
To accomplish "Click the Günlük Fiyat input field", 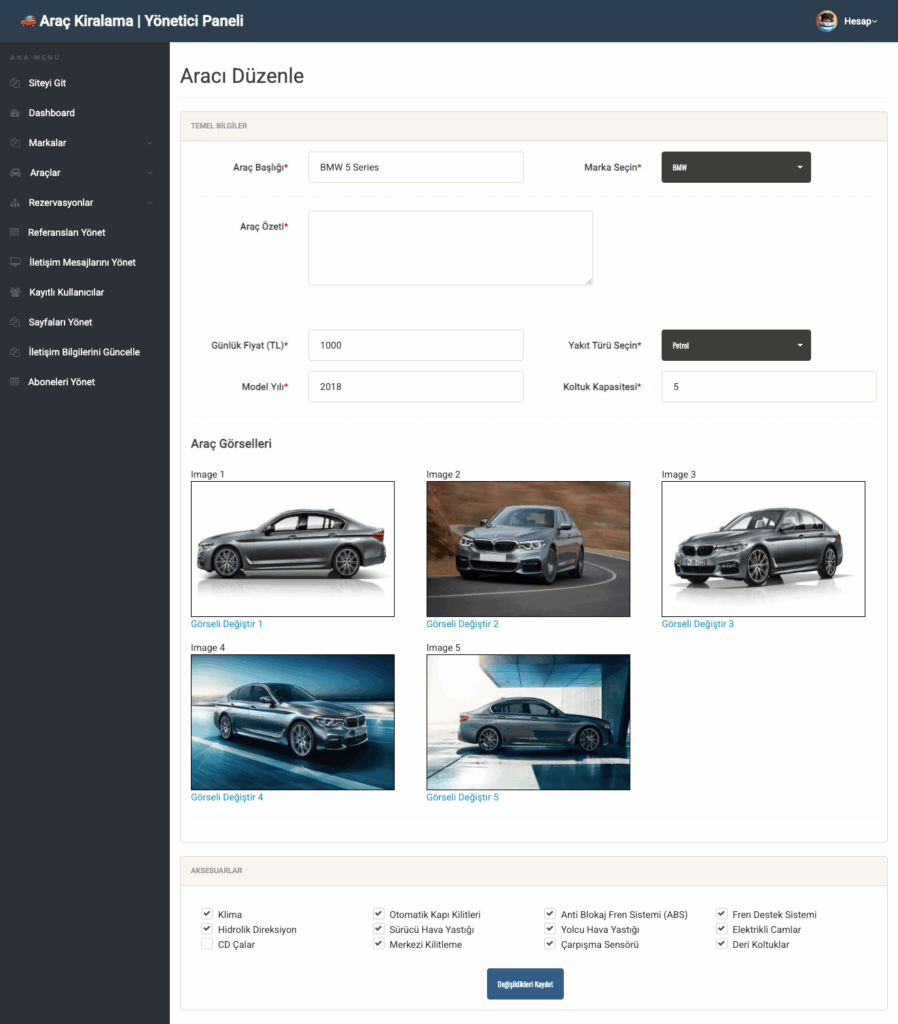I will (416, 345).
